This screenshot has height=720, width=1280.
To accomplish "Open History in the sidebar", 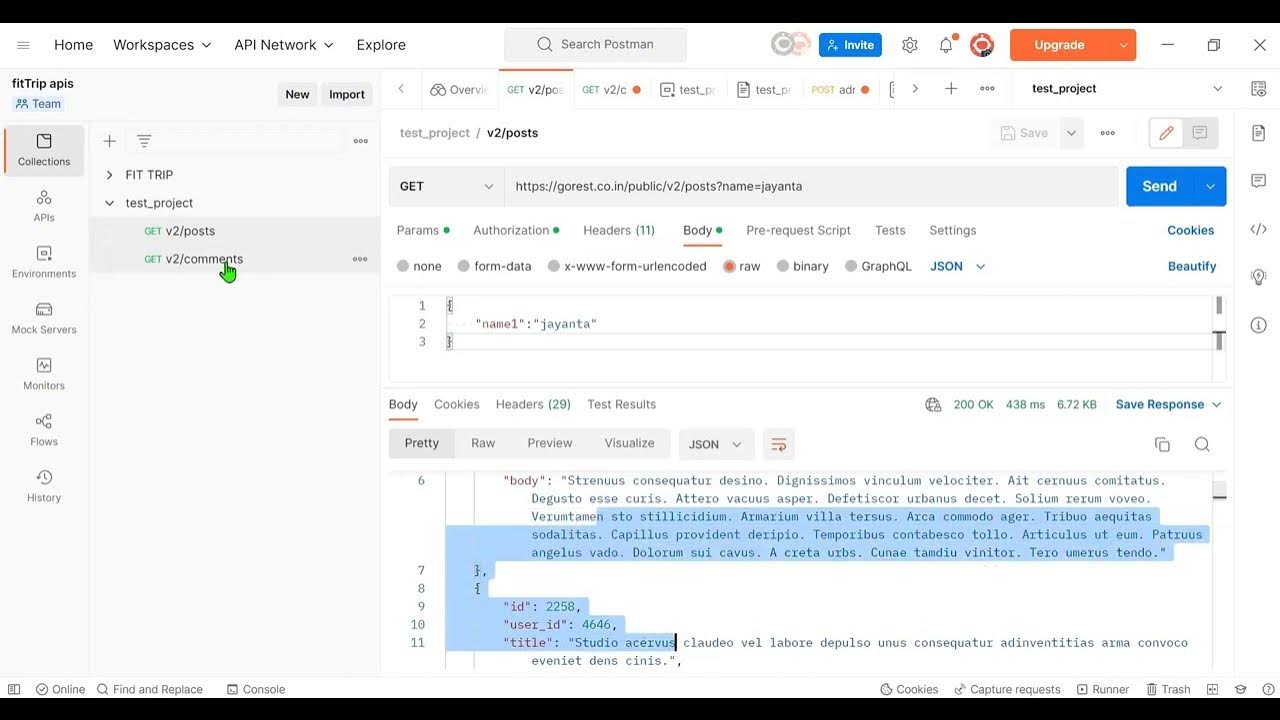I will (x=44, y=486).
